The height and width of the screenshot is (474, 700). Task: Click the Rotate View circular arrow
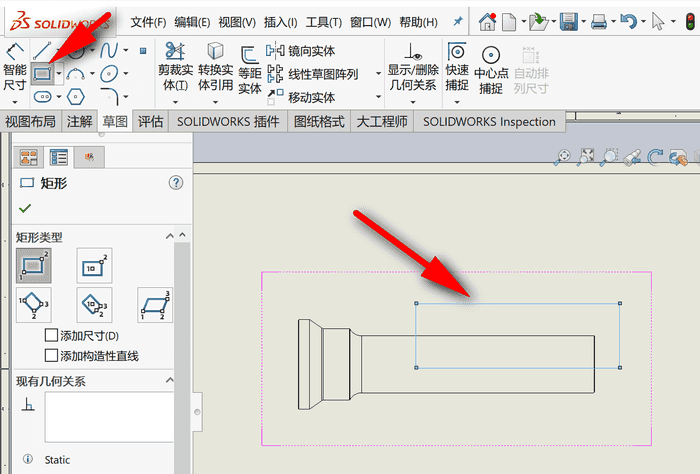tap(655, 157)
